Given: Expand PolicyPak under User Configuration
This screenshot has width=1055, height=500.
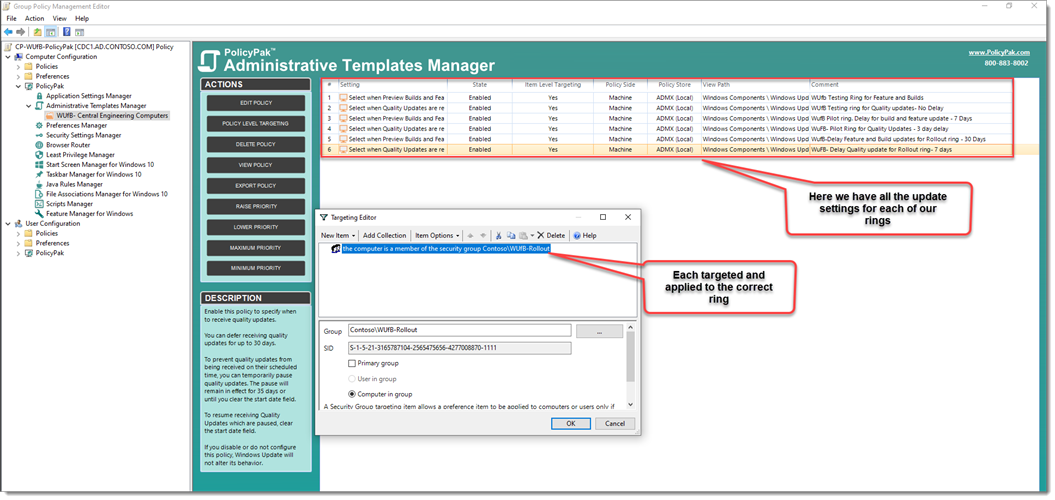Looking at the screenshot, I should pyautogui.click(x=18, y=253).
